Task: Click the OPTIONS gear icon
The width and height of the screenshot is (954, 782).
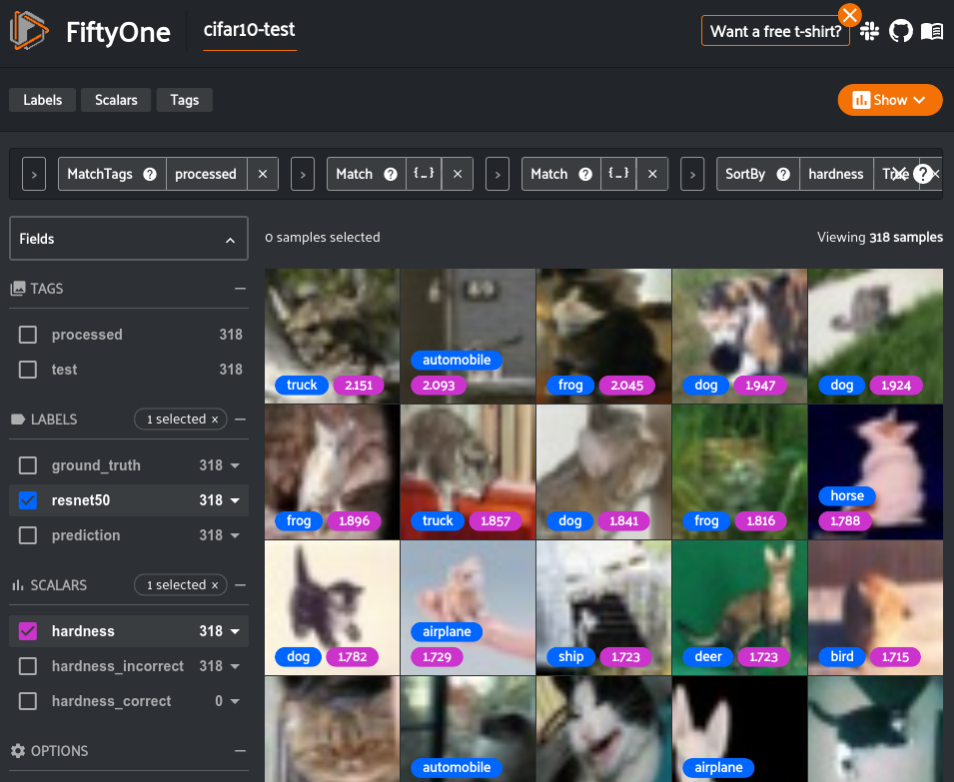Action: (18, 751)
